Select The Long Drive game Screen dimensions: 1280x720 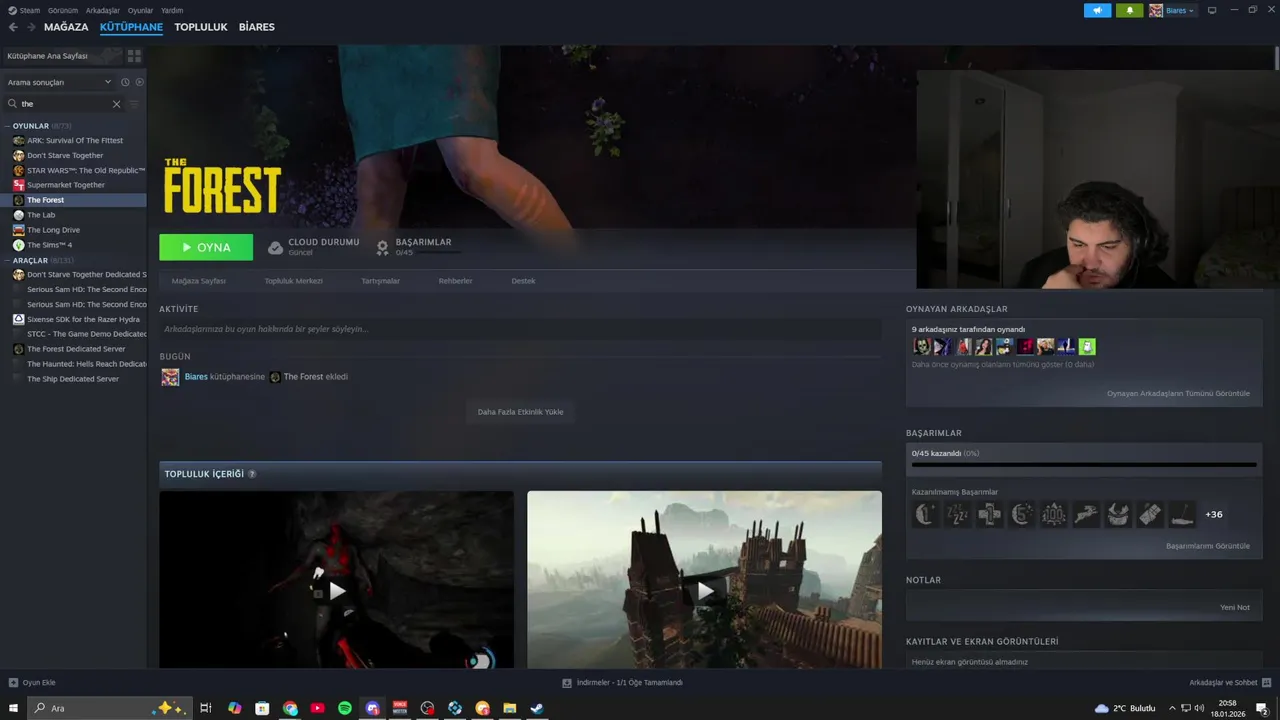coord(53,230)
